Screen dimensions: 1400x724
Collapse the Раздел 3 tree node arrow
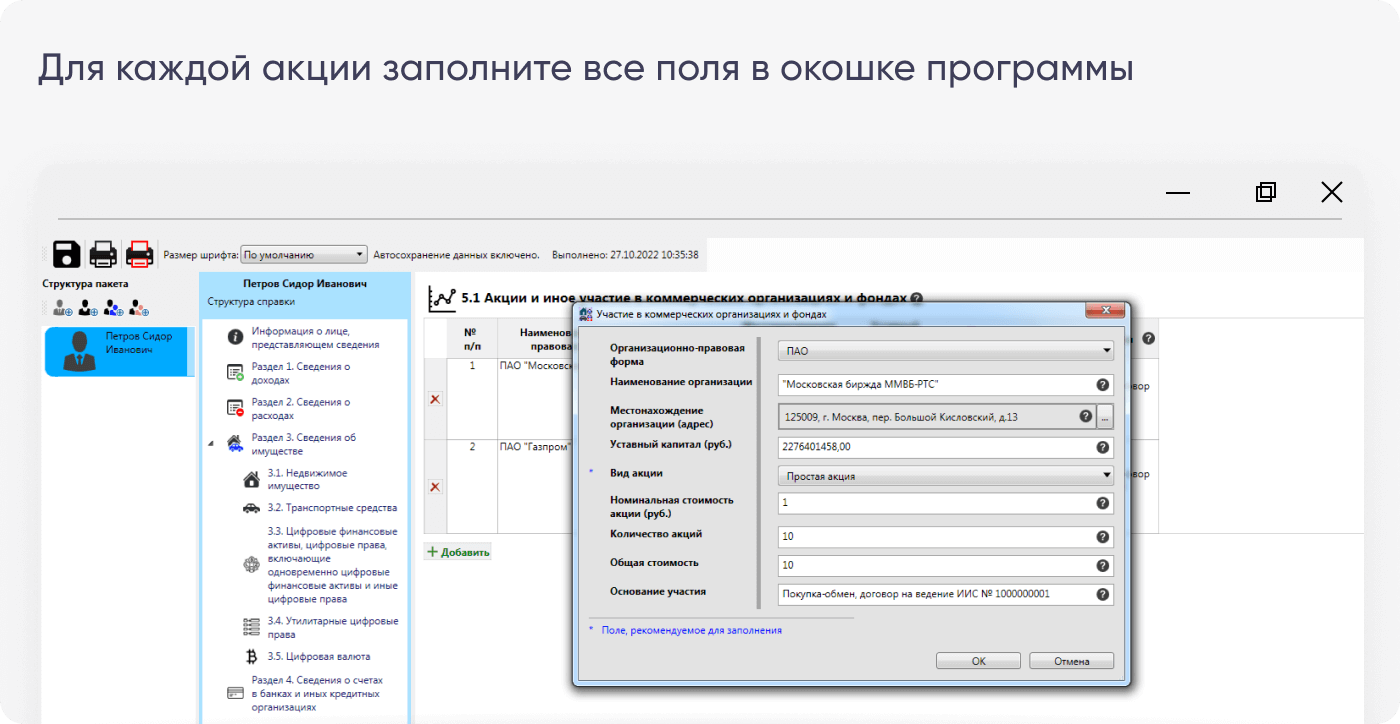tap(211, 443)
